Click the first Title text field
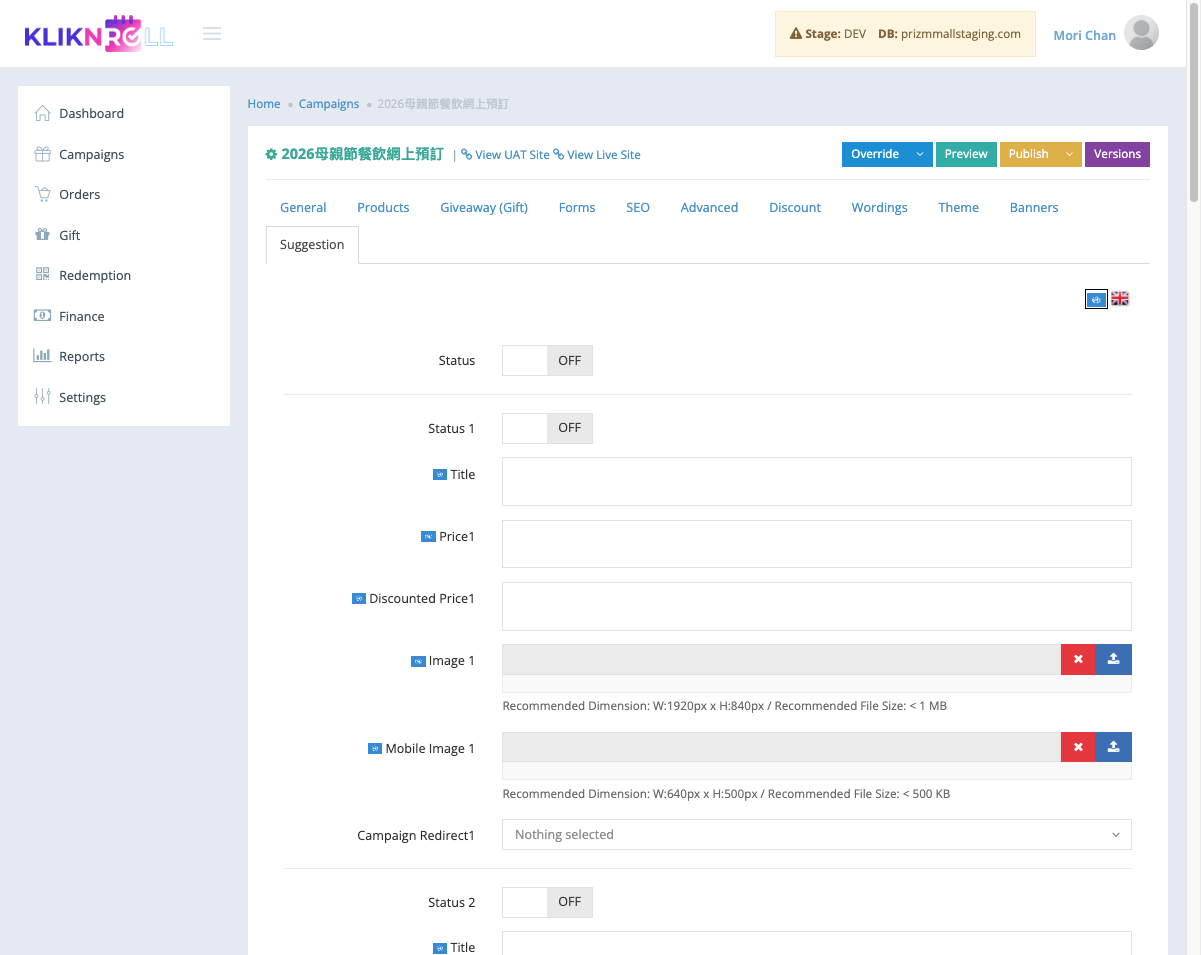This screenshot has width=1201, height=955. pos(817,482)
